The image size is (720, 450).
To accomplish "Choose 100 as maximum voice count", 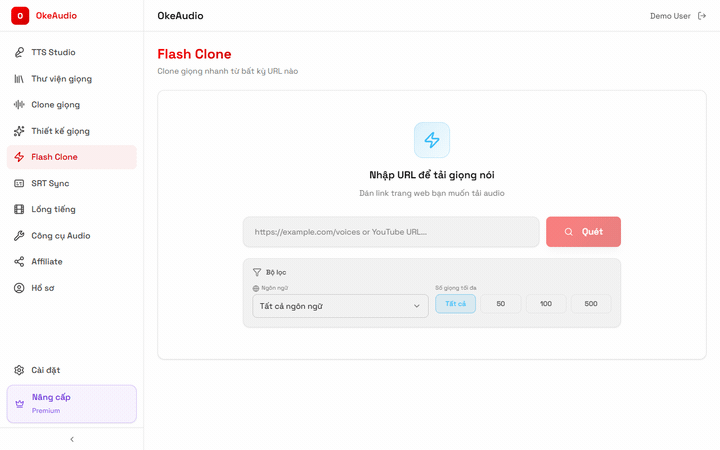I will (x=545, y=304).
